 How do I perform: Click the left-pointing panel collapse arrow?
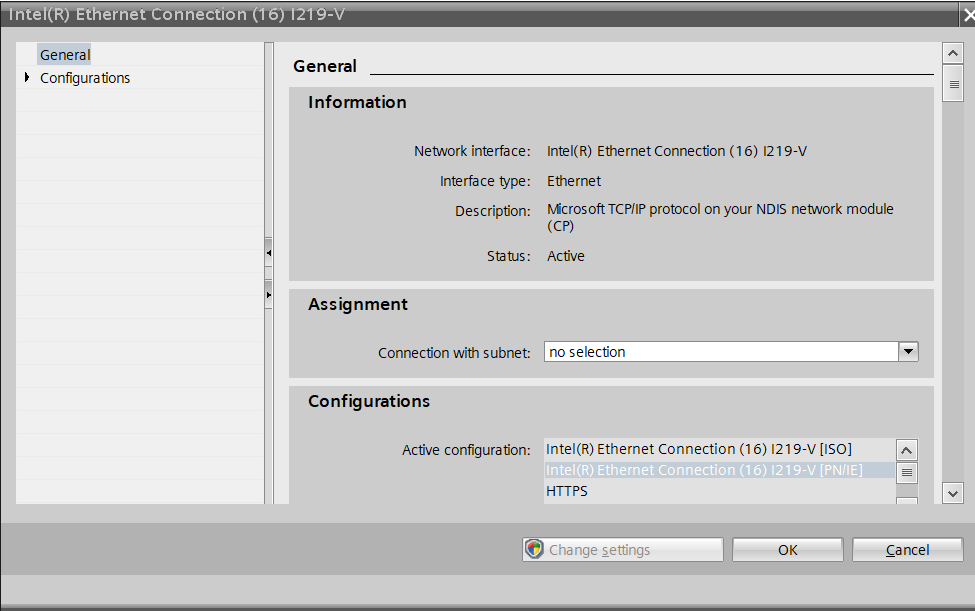coord(269,254)
